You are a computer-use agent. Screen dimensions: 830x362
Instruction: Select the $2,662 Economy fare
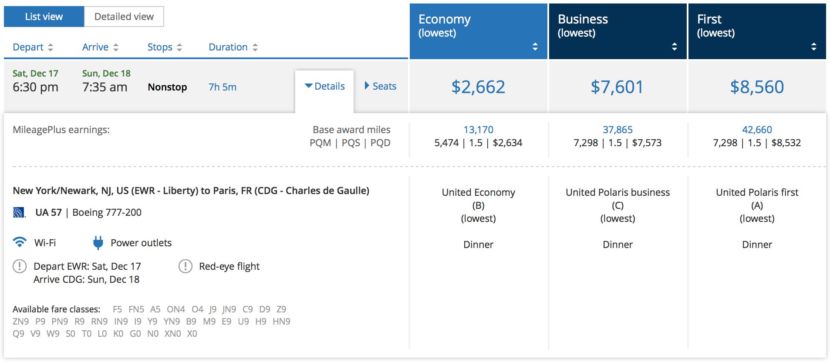pos(478,87)
